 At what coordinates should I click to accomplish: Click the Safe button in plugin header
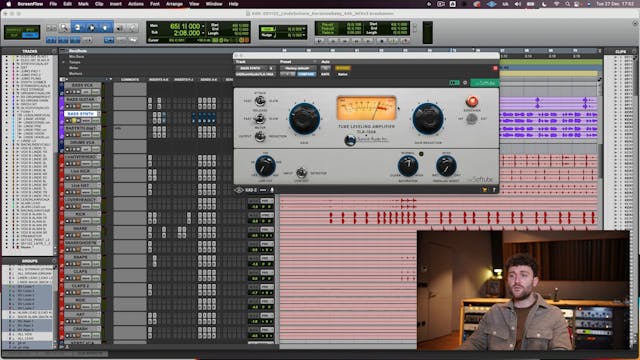(x=325, y=74)
